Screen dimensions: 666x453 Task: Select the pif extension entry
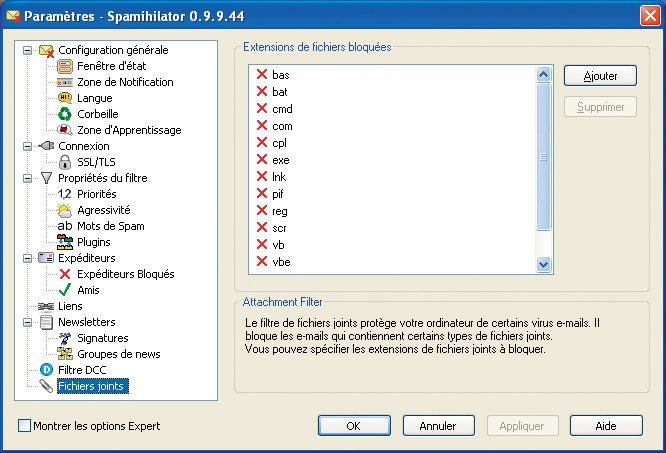coord(277,194)
